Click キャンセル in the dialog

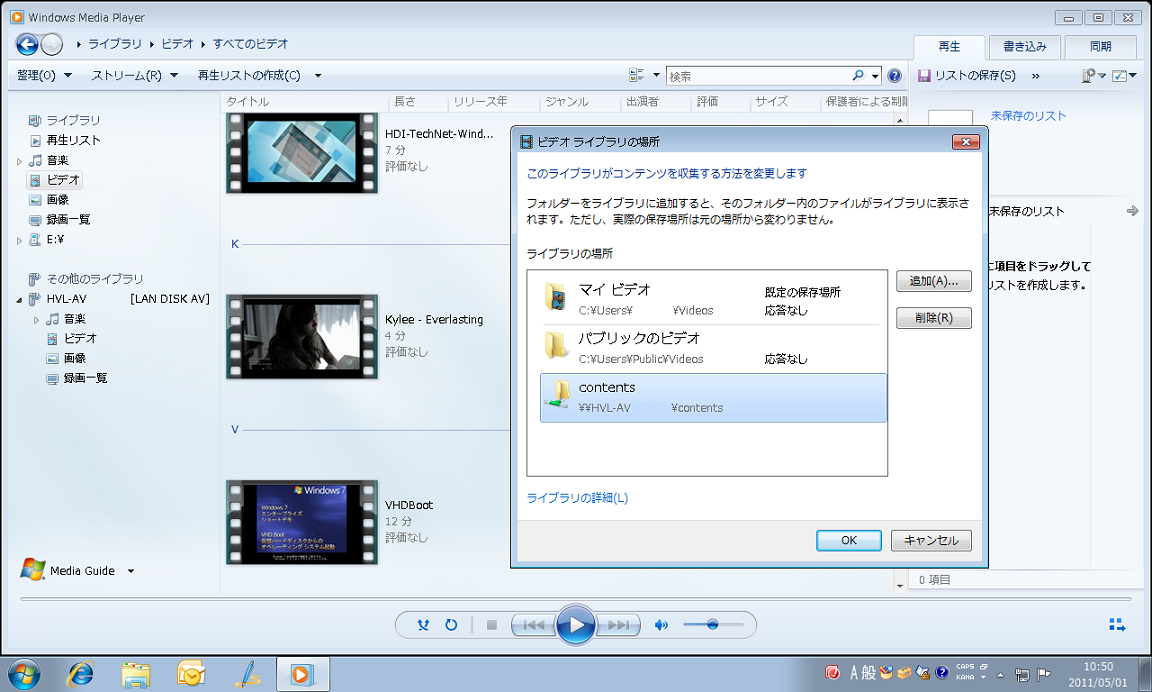931,540
